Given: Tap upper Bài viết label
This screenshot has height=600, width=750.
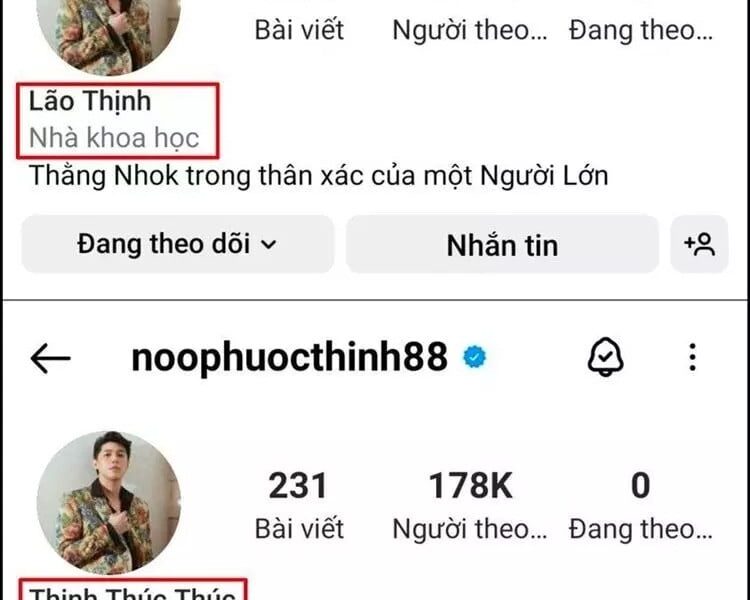Looking at the screenshot, I should coord(299,30).
